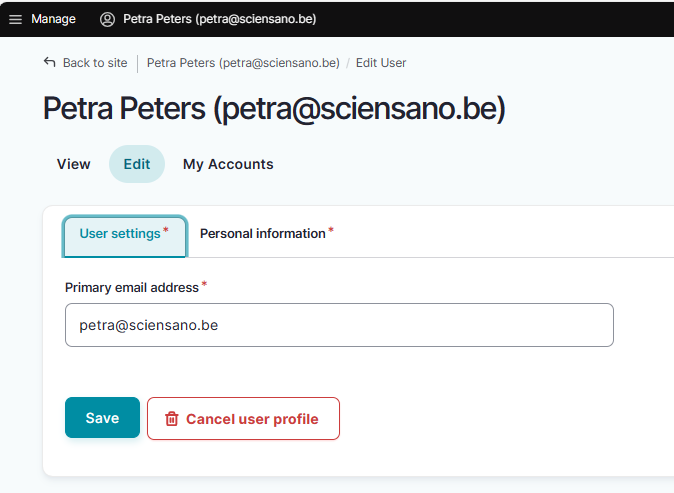
Task: Click the Edit User breadcrumb text
Action: [x=381, y=63]
